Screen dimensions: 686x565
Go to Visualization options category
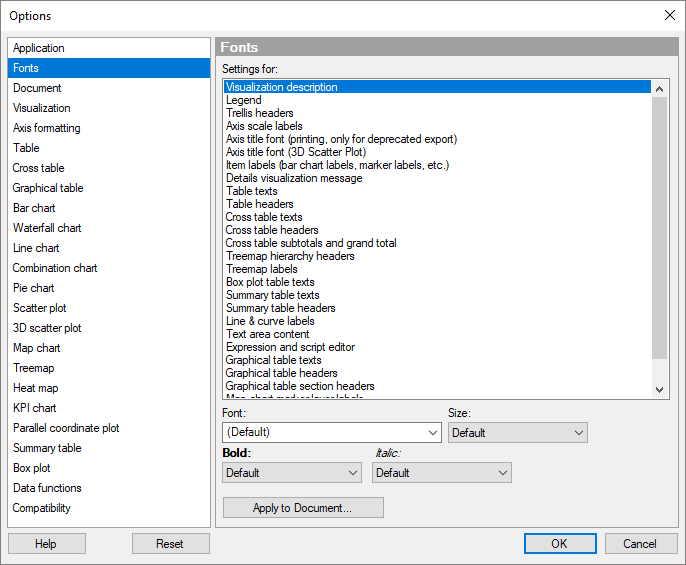tap(42, 108)
